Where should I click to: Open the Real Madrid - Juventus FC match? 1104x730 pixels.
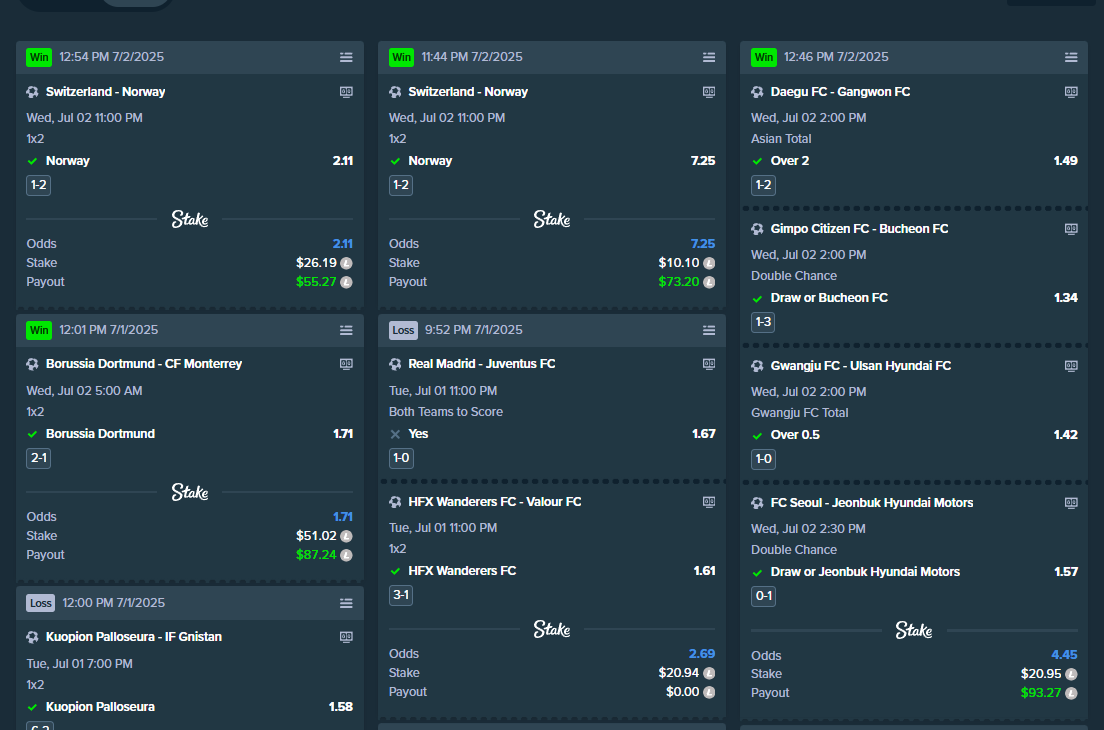click(482, 364)
